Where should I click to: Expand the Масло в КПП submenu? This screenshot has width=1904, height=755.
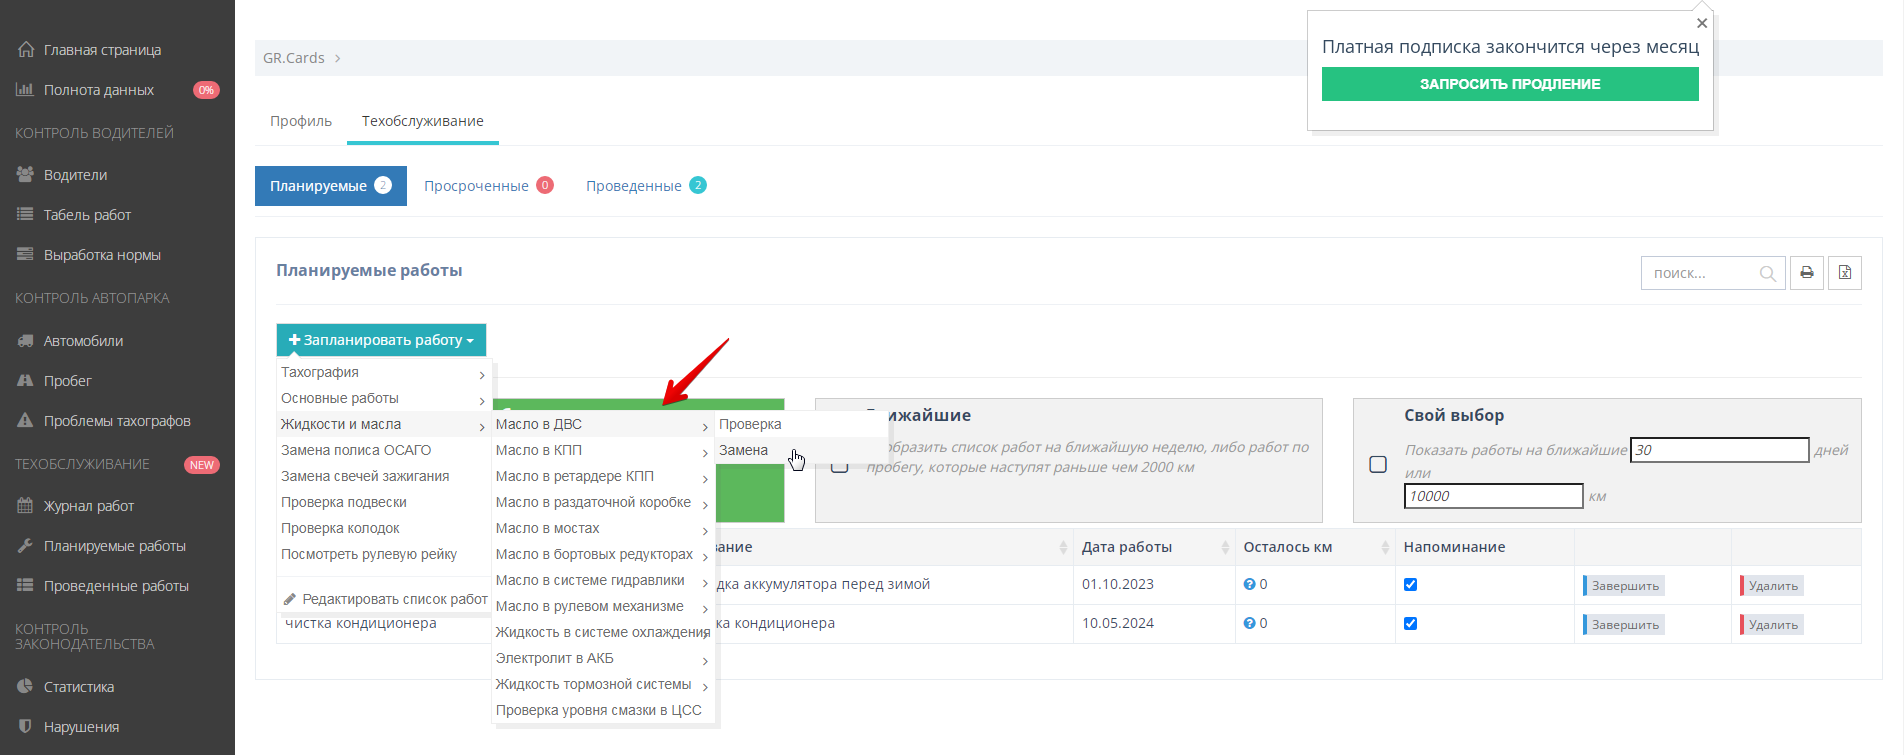[603, 450]
